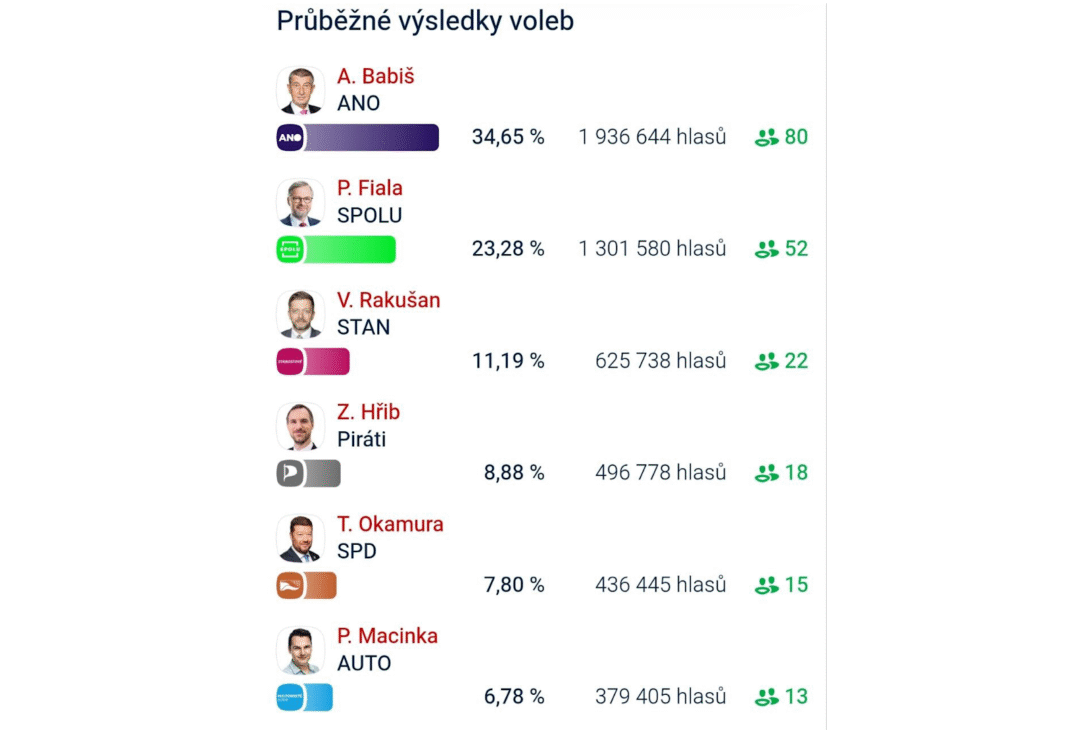
Task: Click the seats icon showing 80 mandates
Action: 767,138
